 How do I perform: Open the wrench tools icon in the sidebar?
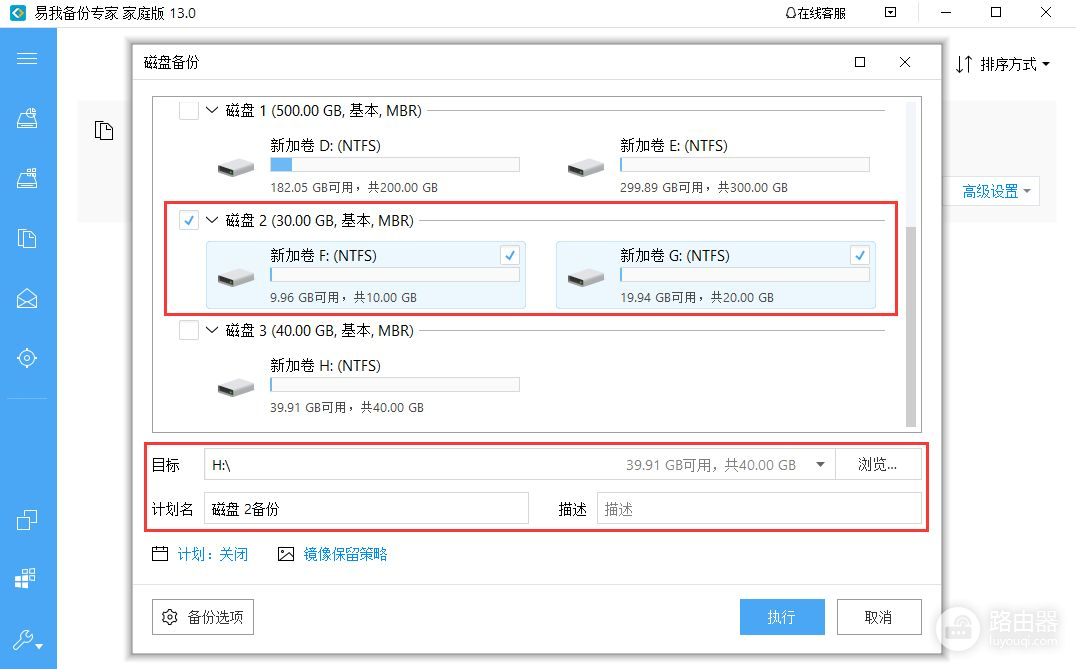[27, 640]
